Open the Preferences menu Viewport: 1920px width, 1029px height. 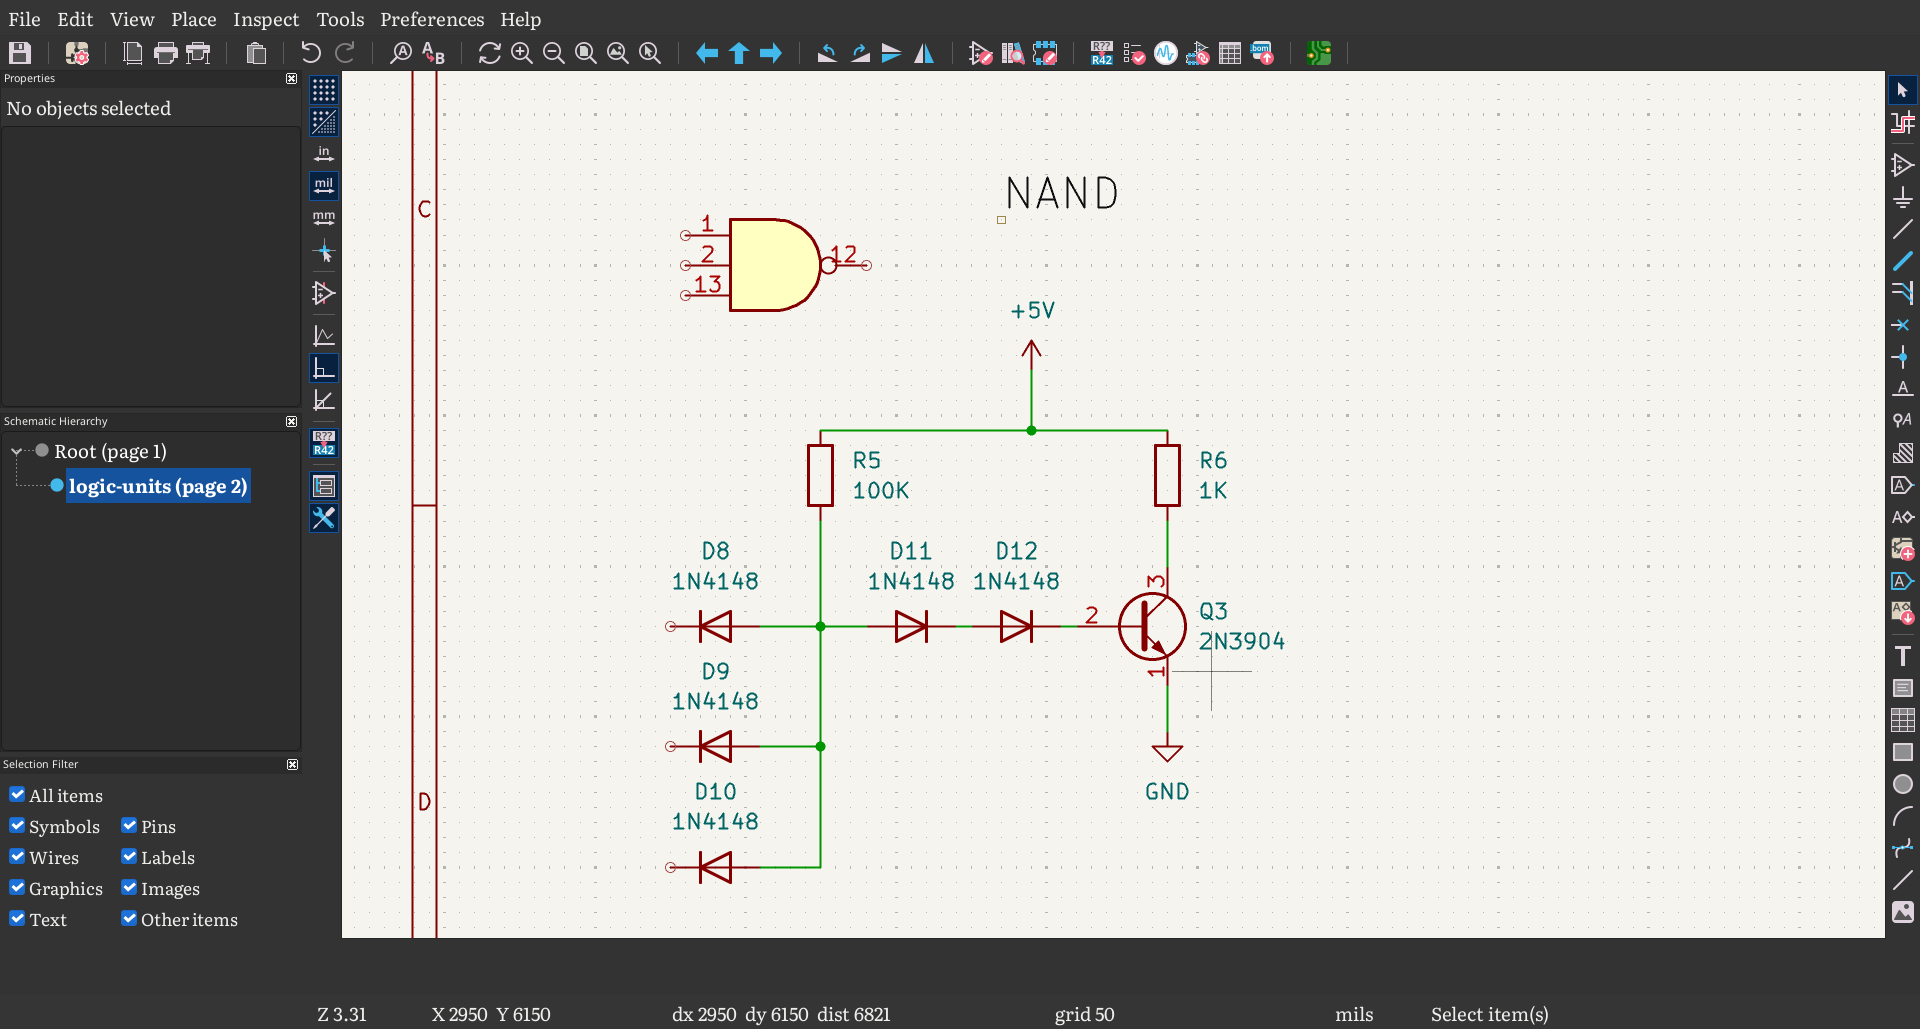[x=432, y=19]
